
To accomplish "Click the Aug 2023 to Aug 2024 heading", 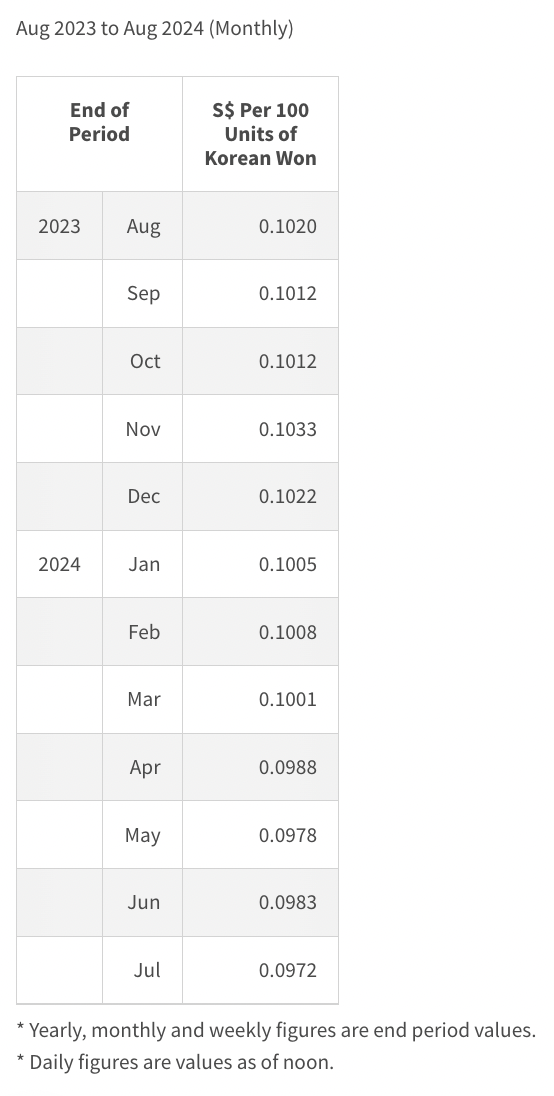I will 154,29.
